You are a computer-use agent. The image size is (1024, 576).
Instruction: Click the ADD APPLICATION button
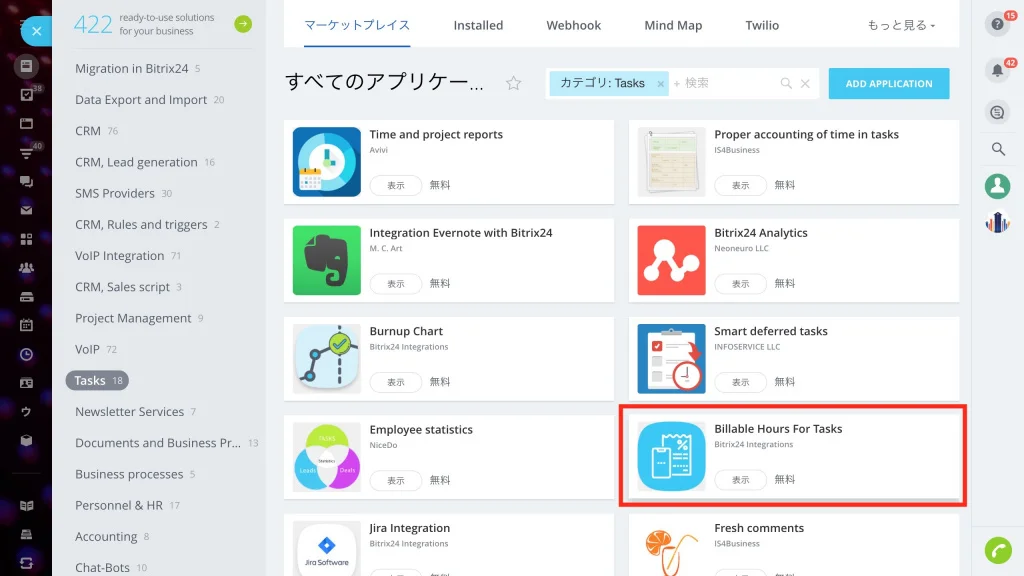point(889,84)
